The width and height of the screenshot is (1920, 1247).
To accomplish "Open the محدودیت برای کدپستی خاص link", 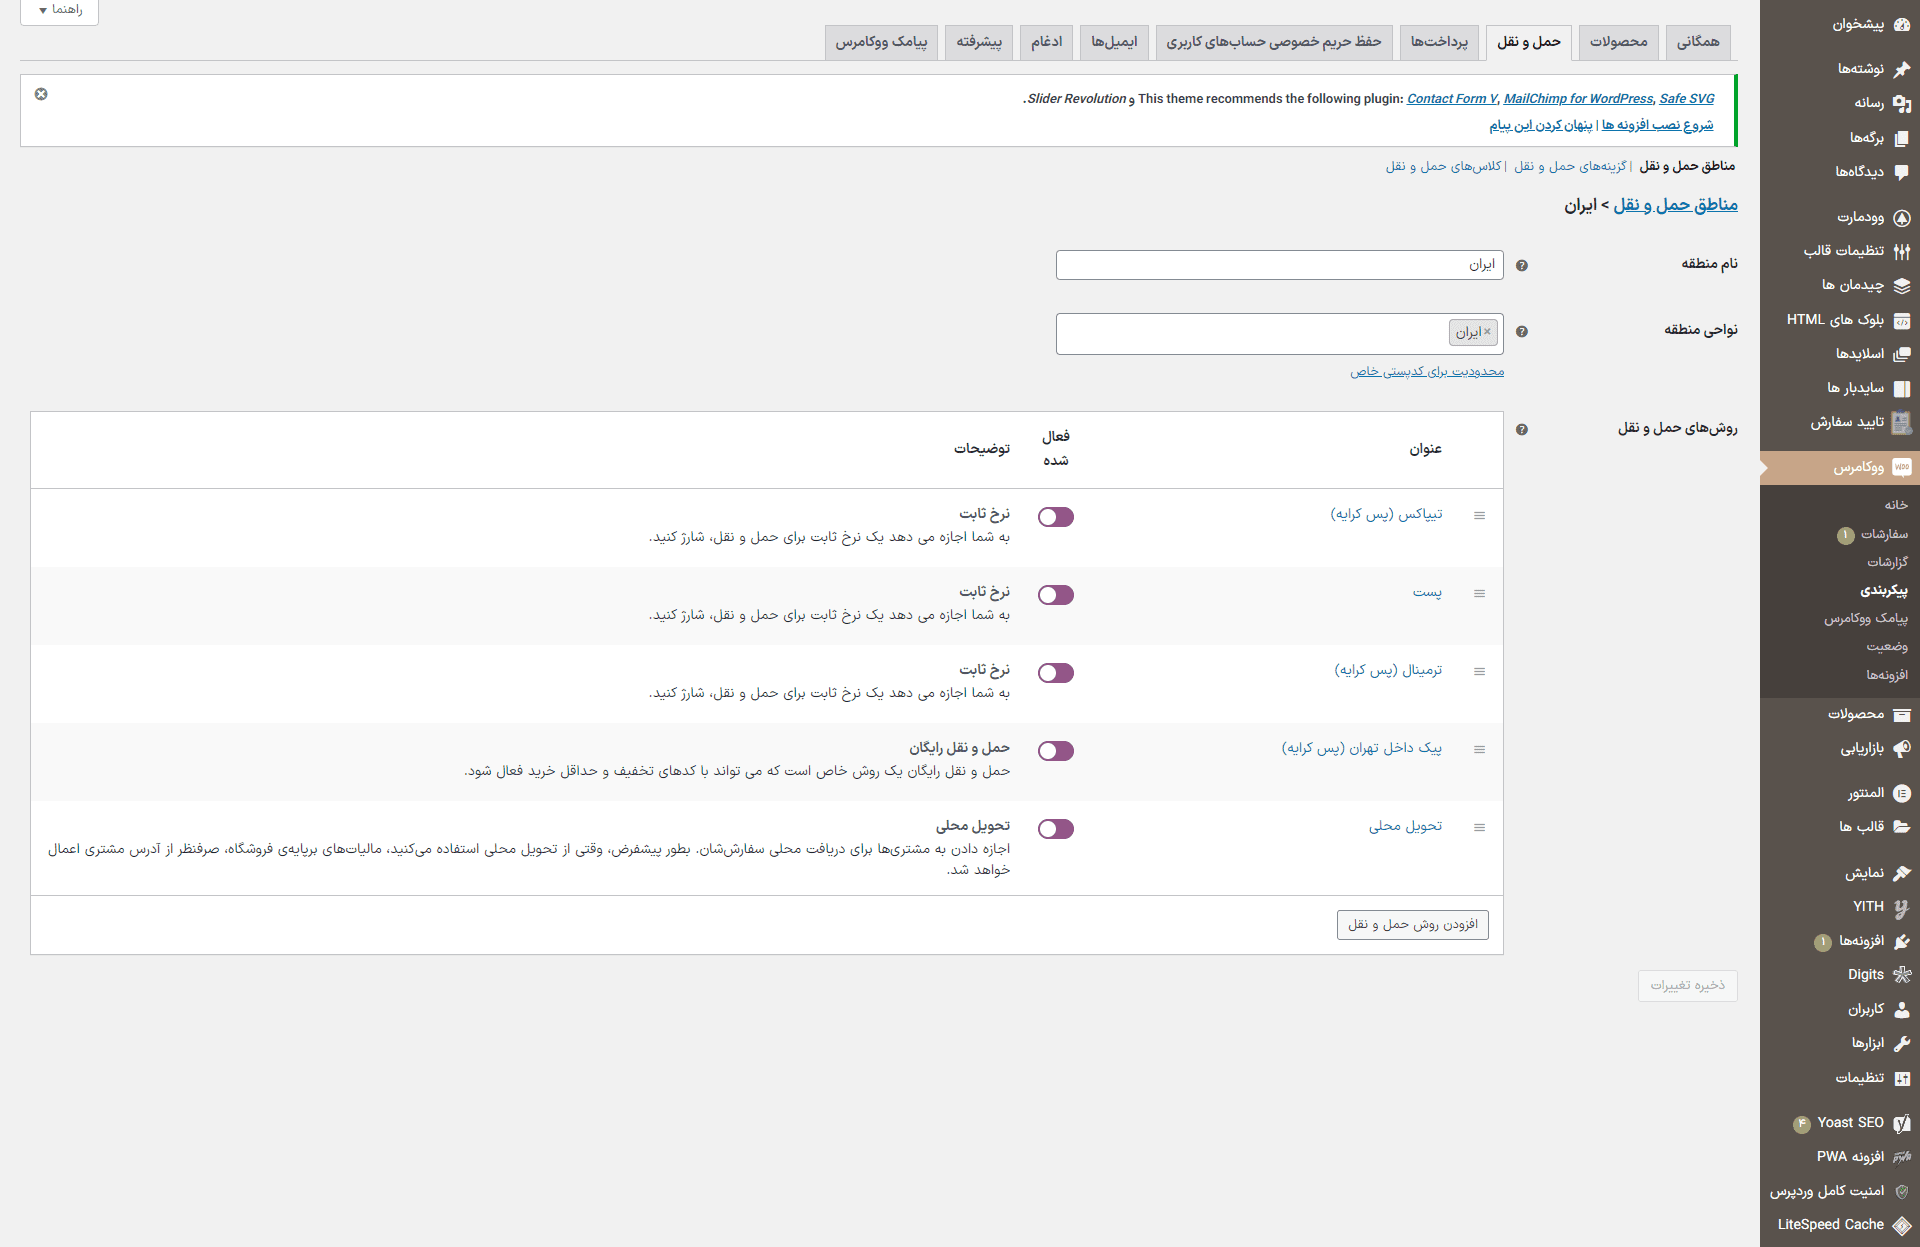I will pyautogui.click(x=1427, y=372).
